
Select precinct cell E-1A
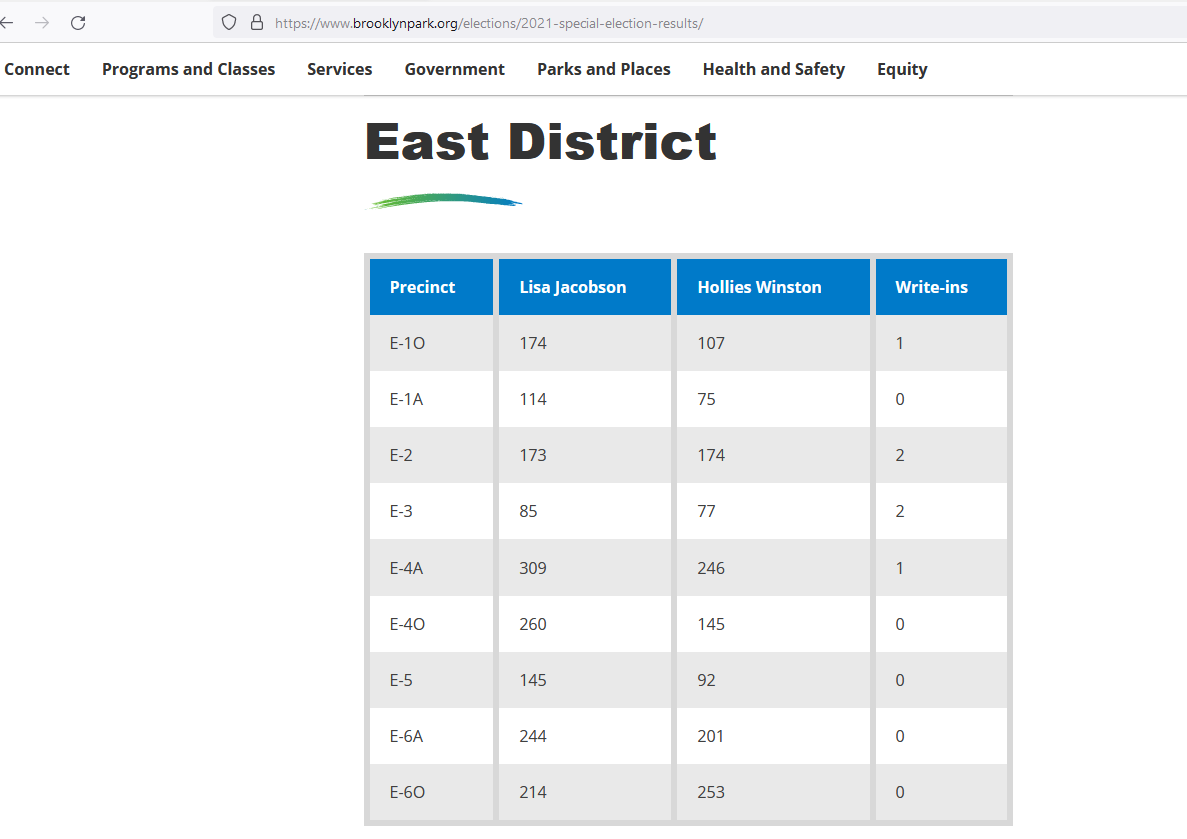click(431, 399)
